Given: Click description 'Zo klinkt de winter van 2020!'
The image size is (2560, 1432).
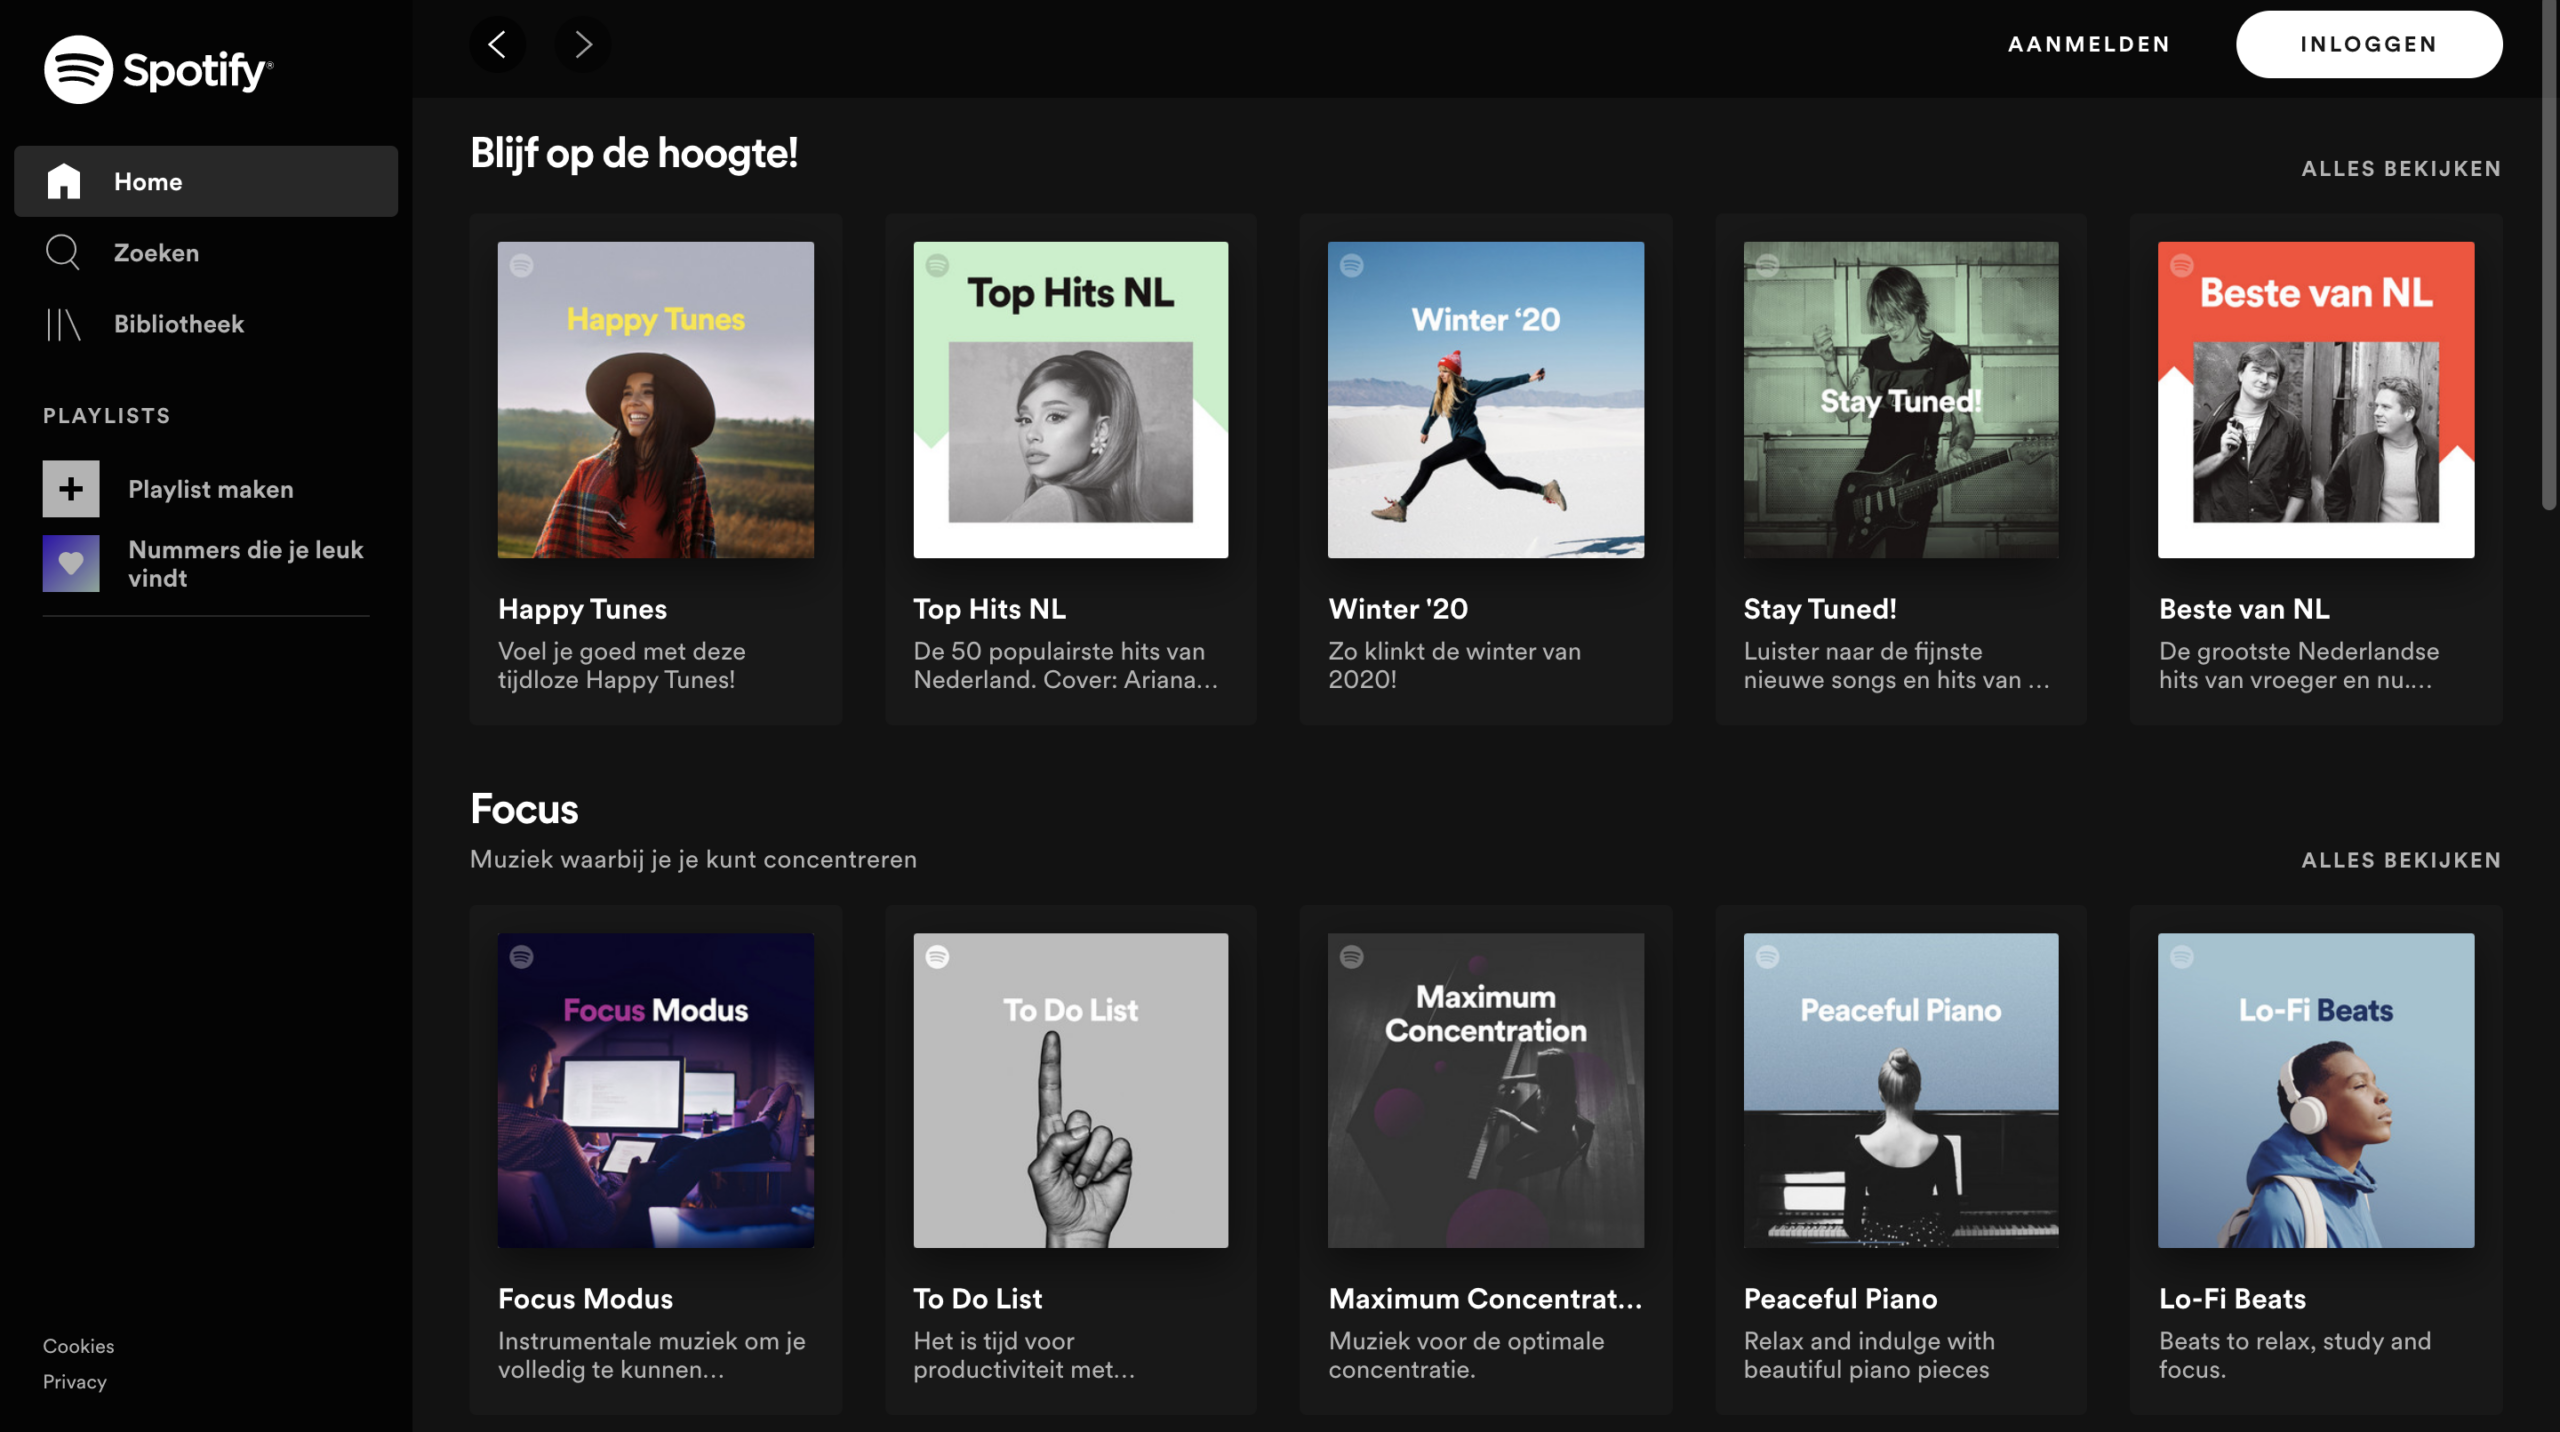Looking at the screenshot, I should pyautogui.click(x=1454, y=665).
